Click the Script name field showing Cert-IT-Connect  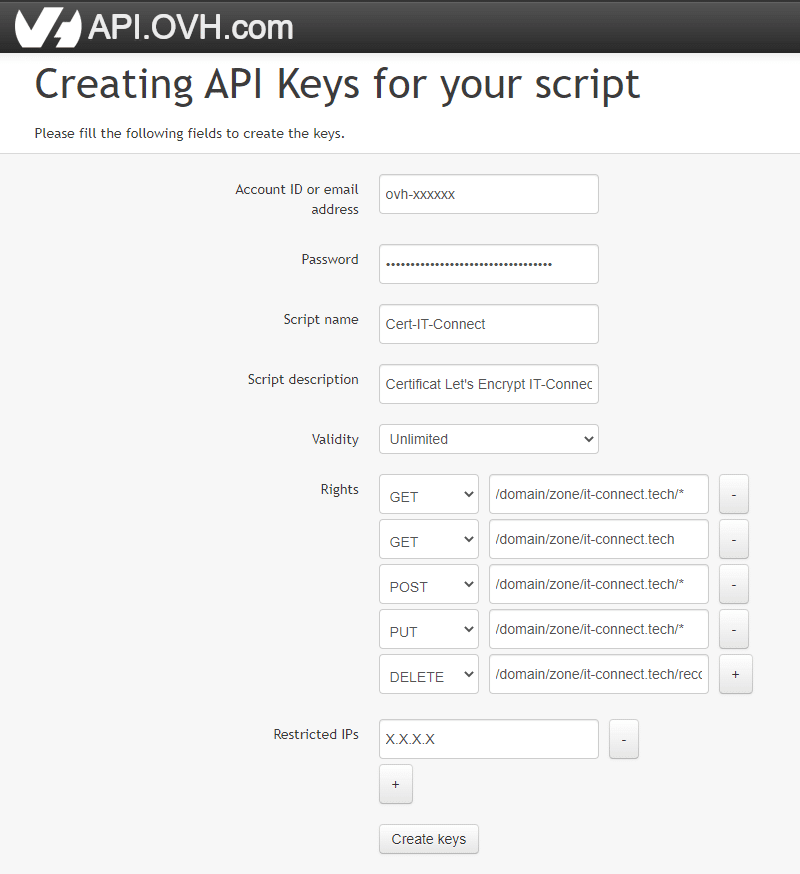pos(488,324)
